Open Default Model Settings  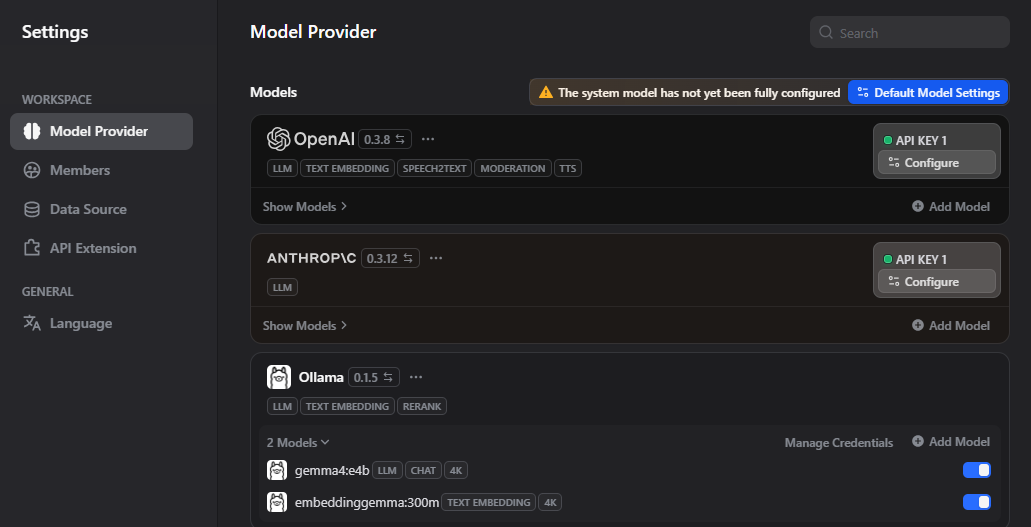[928, 93]
